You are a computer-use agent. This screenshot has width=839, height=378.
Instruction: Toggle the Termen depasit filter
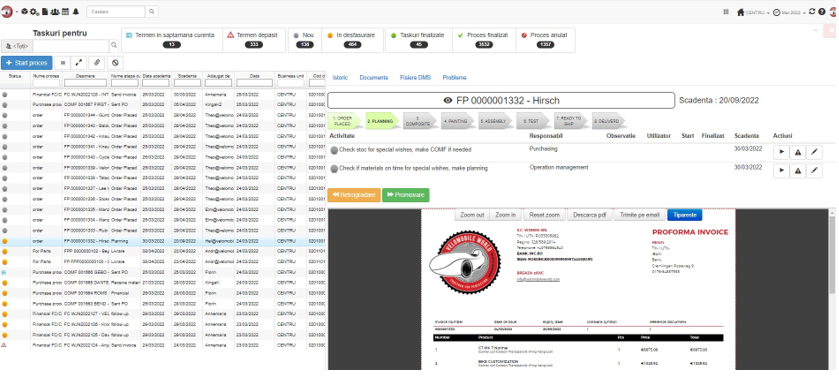pyautogui.click(x=254, y=40)
